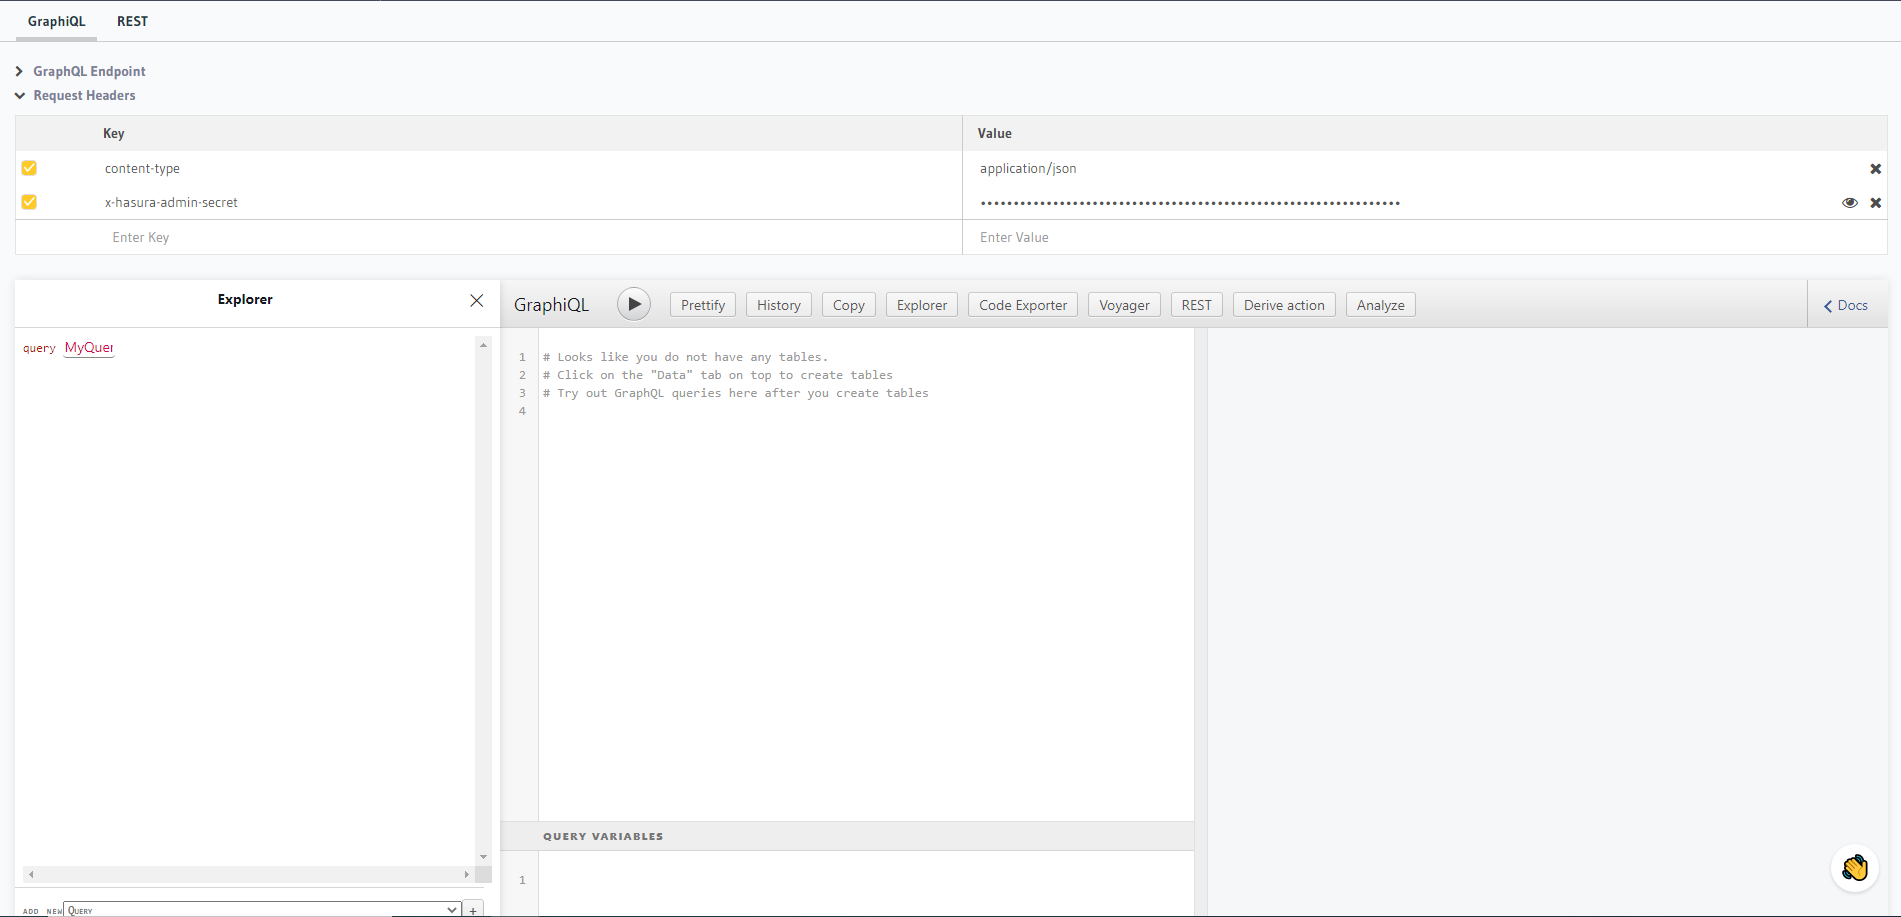The image size is (1901, 917).
Task: Click the application/json header value
Action: click(1028, 168)
